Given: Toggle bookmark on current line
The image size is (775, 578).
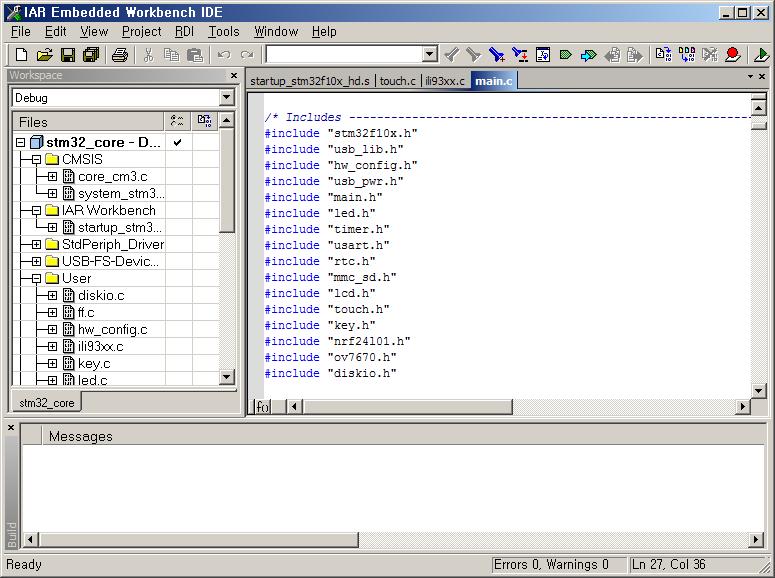Looking at the screenshot, I should (496, 54).
